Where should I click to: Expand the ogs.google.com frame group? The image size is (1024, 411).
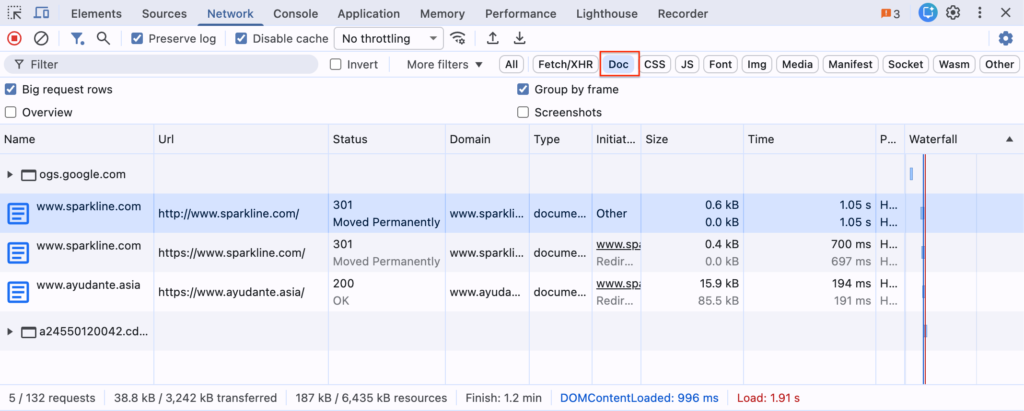point(10,174)
